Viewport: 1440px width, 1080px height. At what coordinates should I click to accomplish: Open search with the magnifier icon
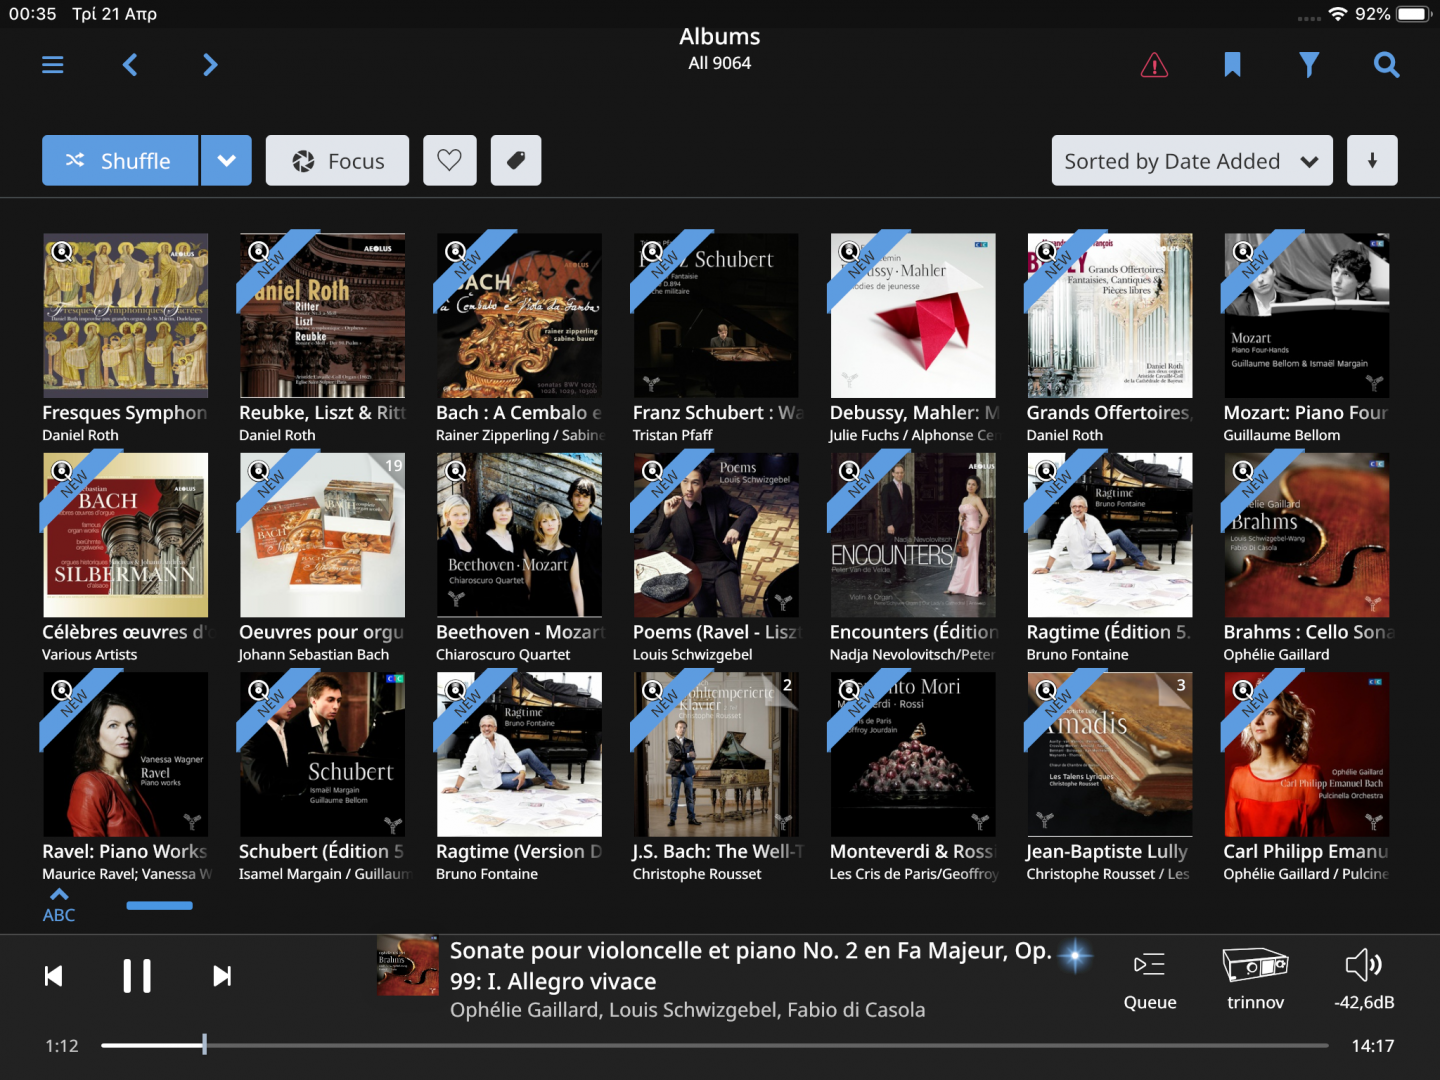click(1386, 65)
